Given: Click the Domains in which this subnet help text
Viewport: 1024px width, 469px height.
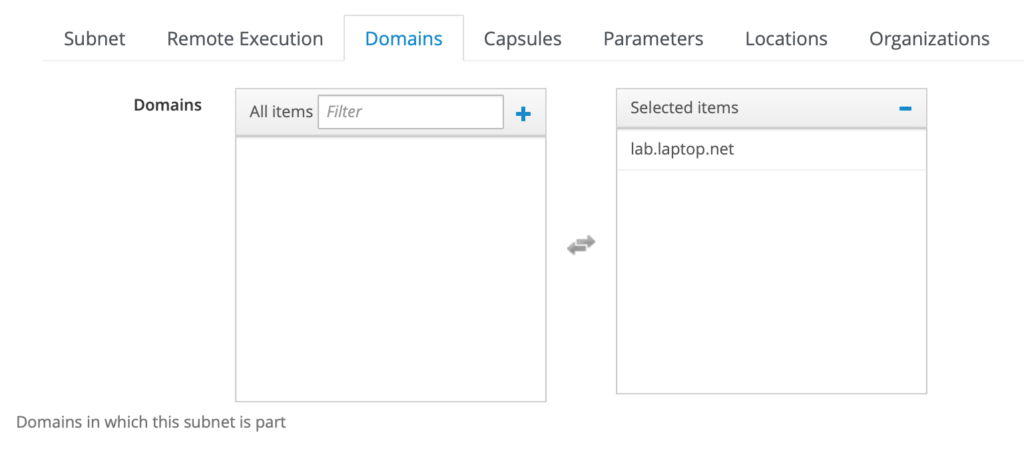Looking at the screenshot, I should [x=151, y=422].
